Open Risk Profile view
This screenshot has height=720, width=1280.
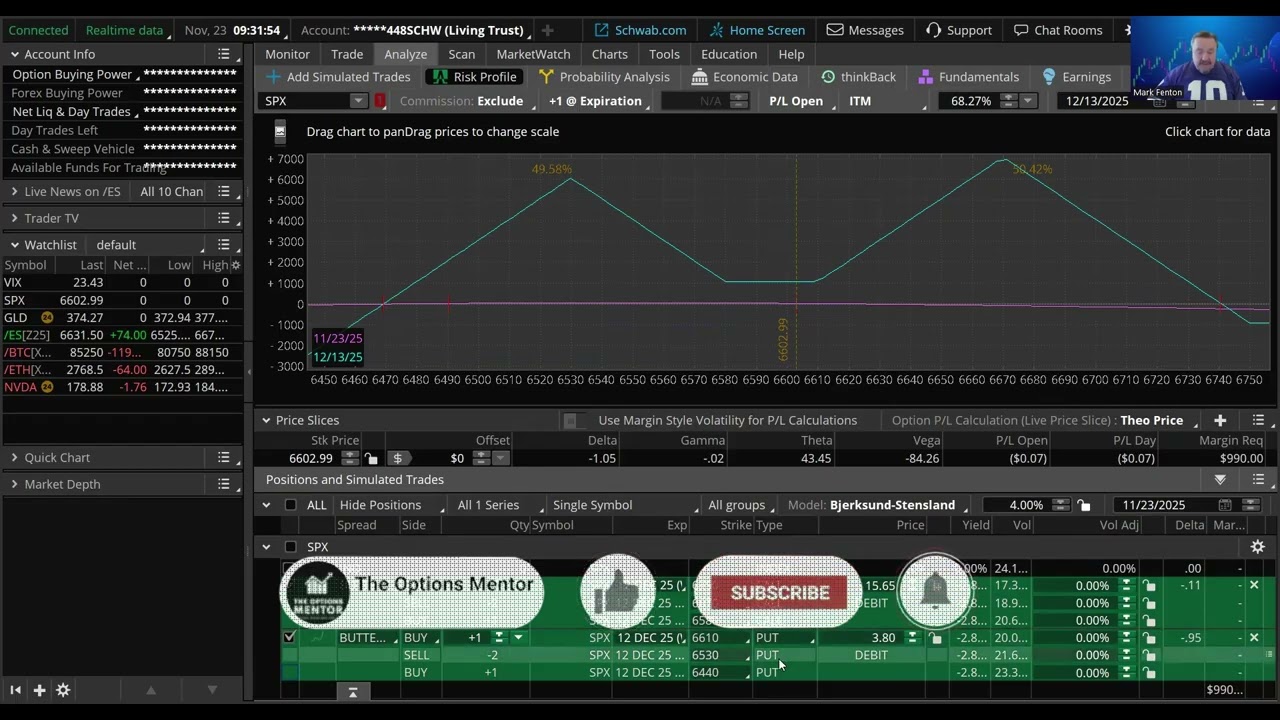(474, 77)
